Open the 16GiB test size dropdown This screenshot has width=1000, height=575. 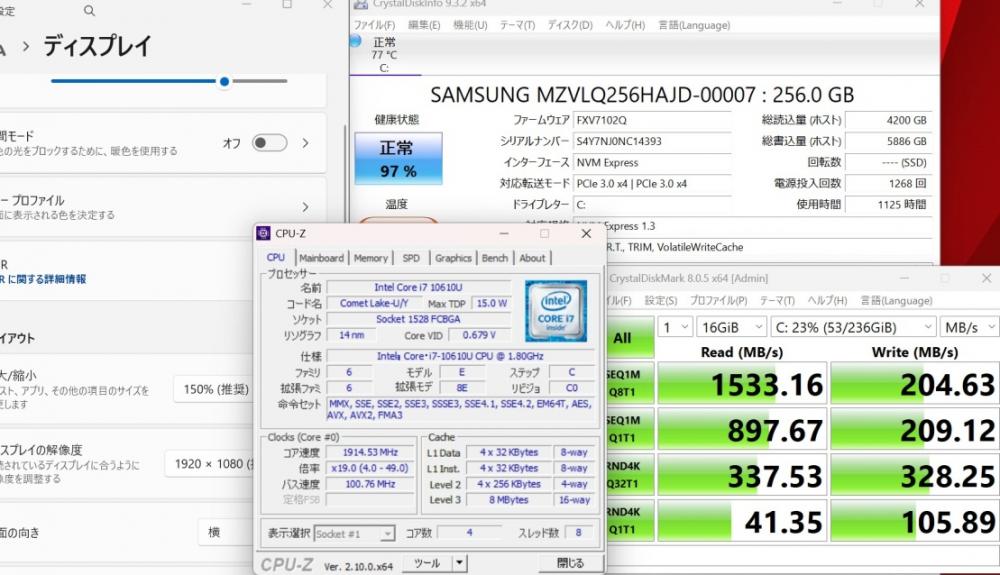point(732,328)
